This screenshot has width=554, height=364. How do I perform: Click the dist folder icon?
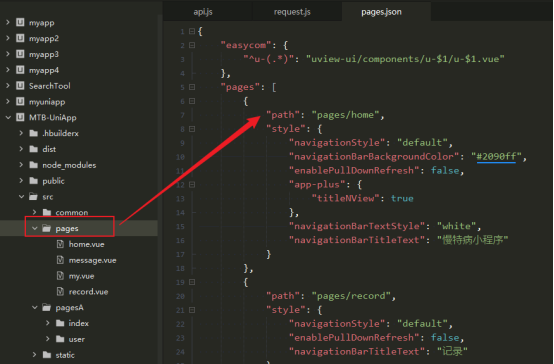pos(34,149)
